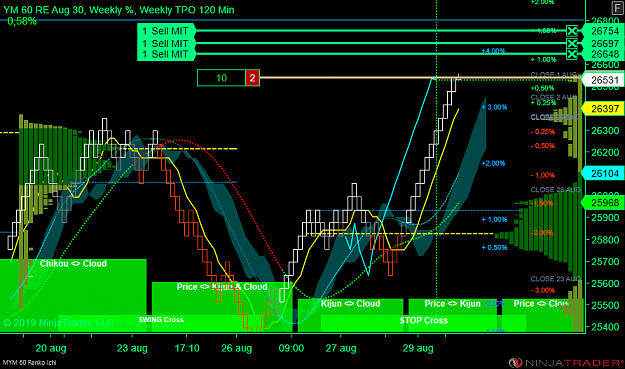Screen dimensions: 625x369
Task: Cancel the Sell MIT order at 26648
Action: tap(572, 54)
